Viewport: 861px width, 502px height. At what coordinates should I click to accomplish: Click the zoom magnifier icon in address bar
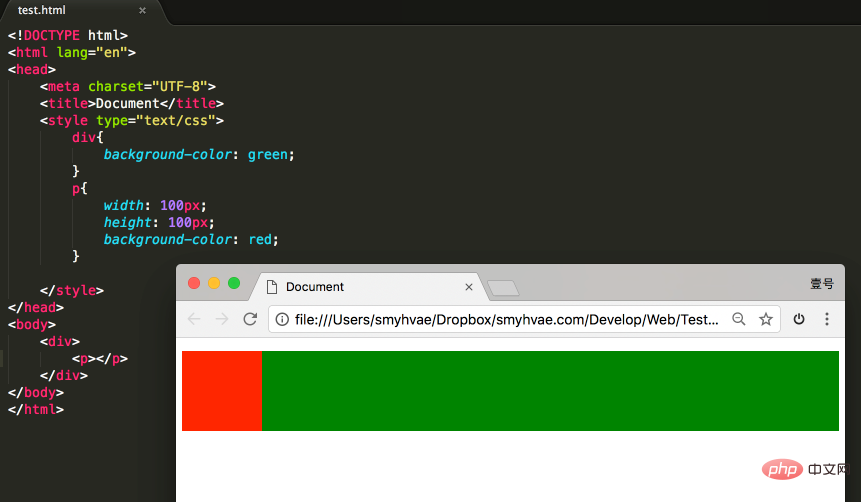click(739, 319)
